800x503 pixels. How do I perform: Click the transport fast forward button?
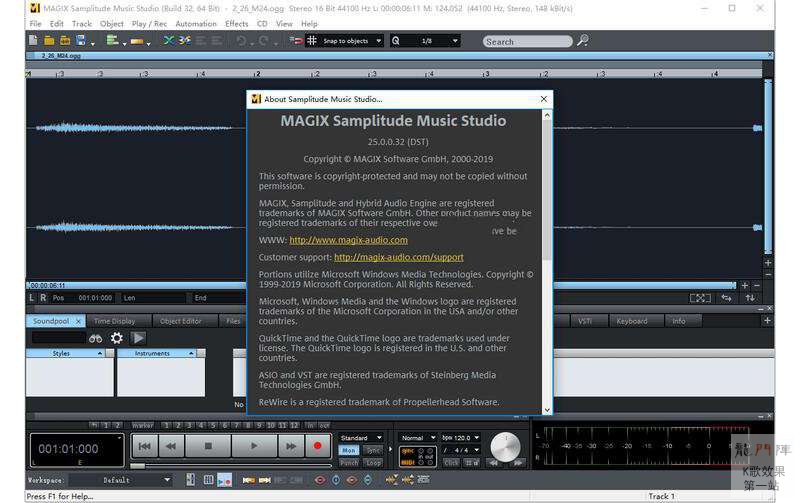click(291, 446)
